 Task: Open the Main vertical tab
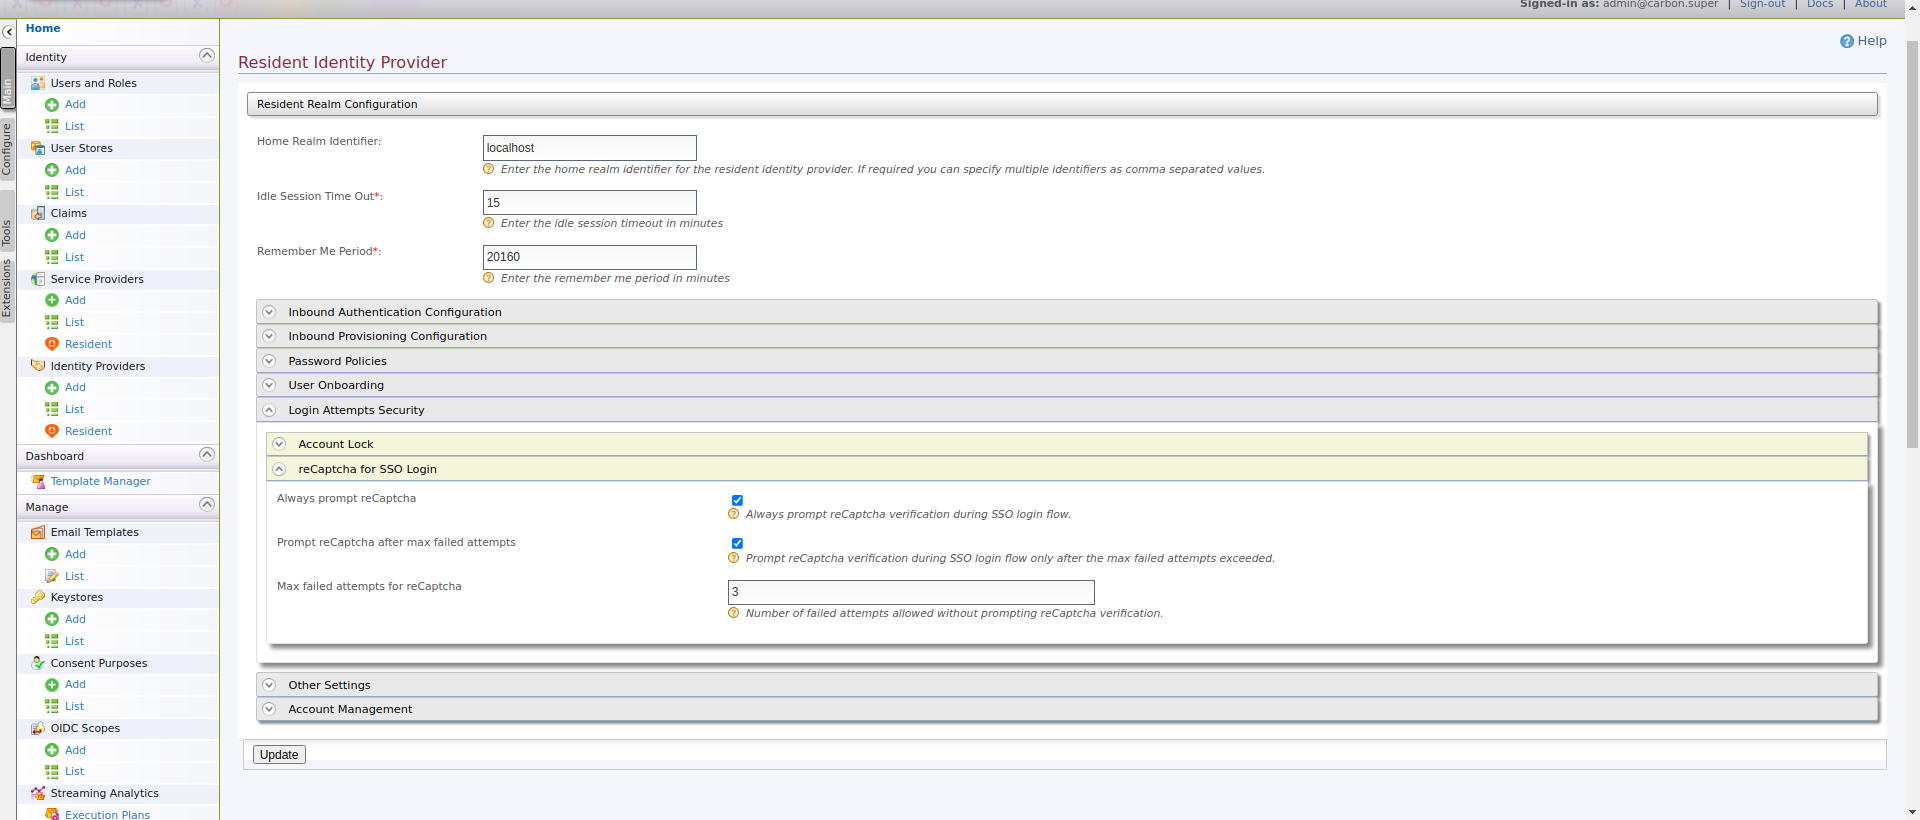point(7,79)
